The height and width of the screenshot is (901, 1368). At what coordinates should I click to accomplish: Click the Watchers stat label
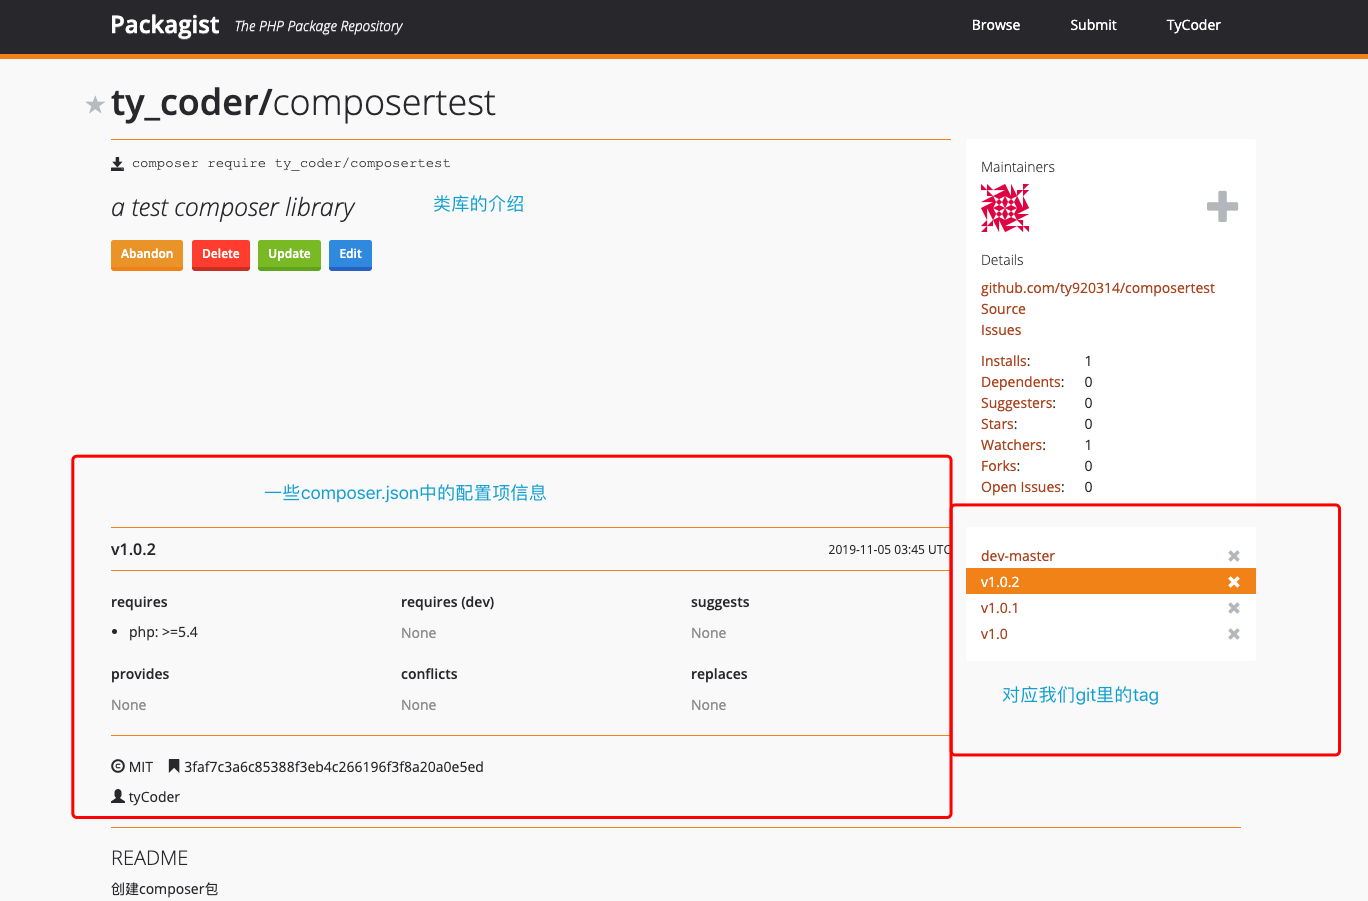[x=1013, y=445]
